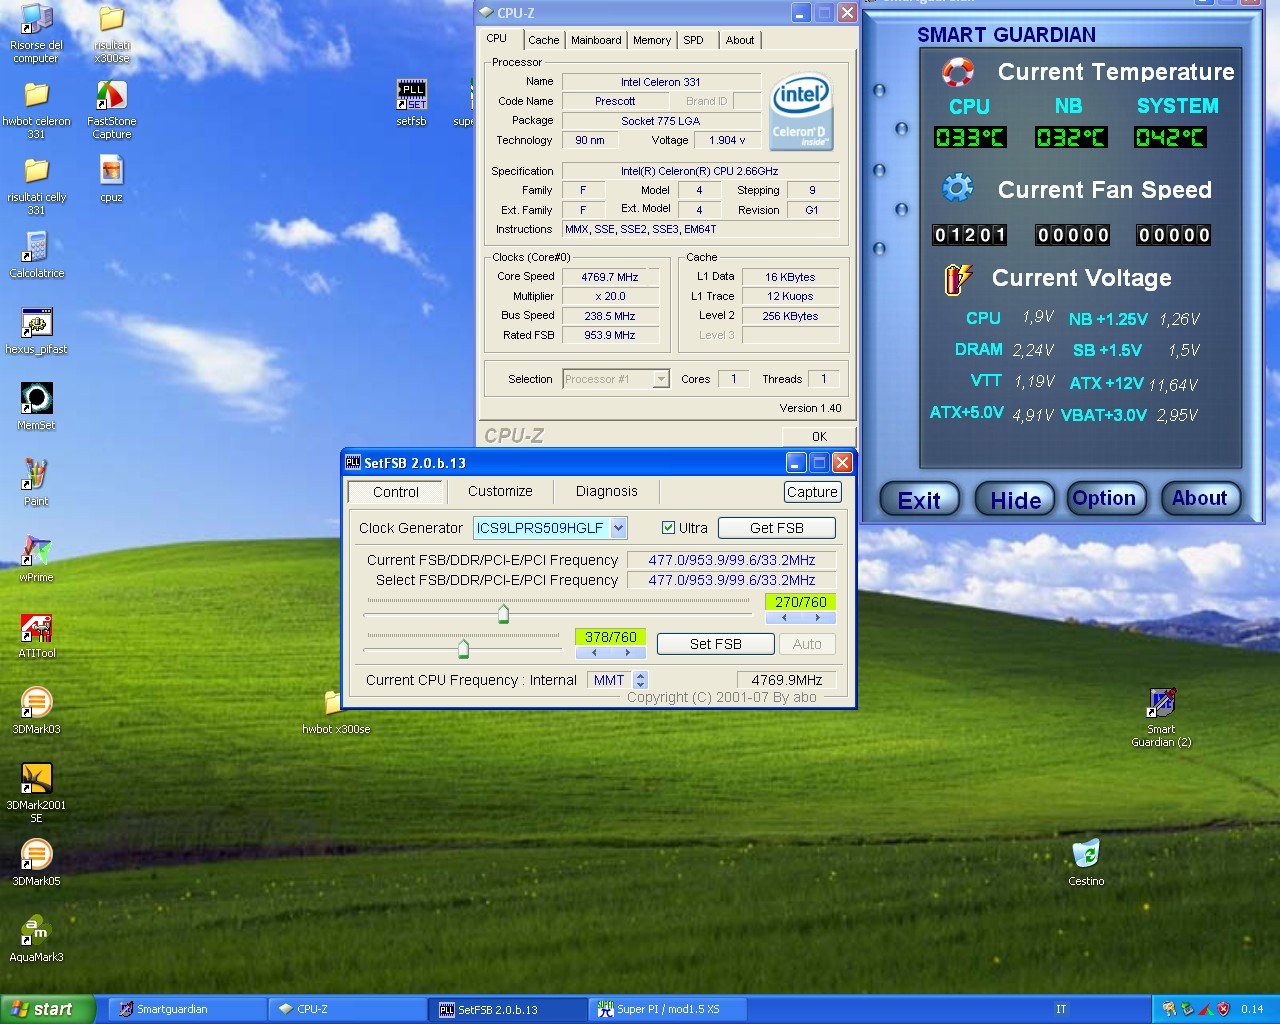Viewport: 1280px width, 1024px height.
Task: Click the Get FSB button
Action: 777,528
